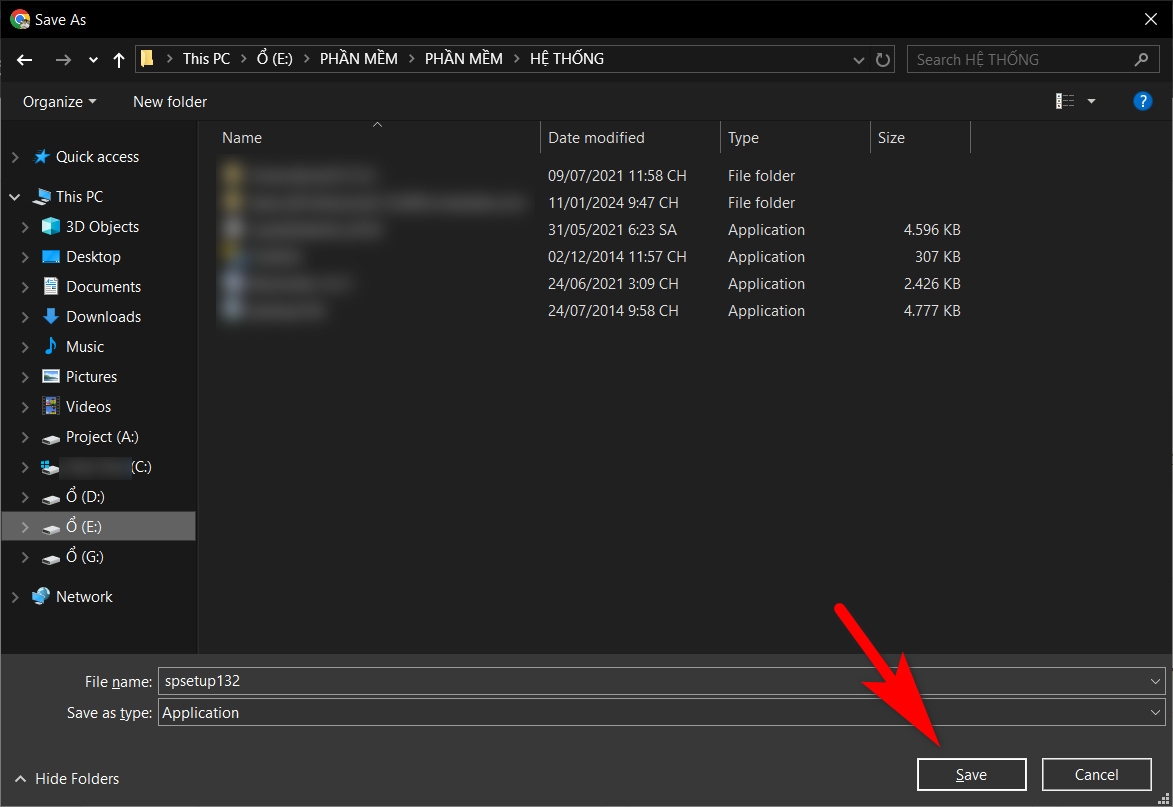The height and width of the screenshot is (807, 1173).
Task: Sort by Name column
Action: point(242,138)
